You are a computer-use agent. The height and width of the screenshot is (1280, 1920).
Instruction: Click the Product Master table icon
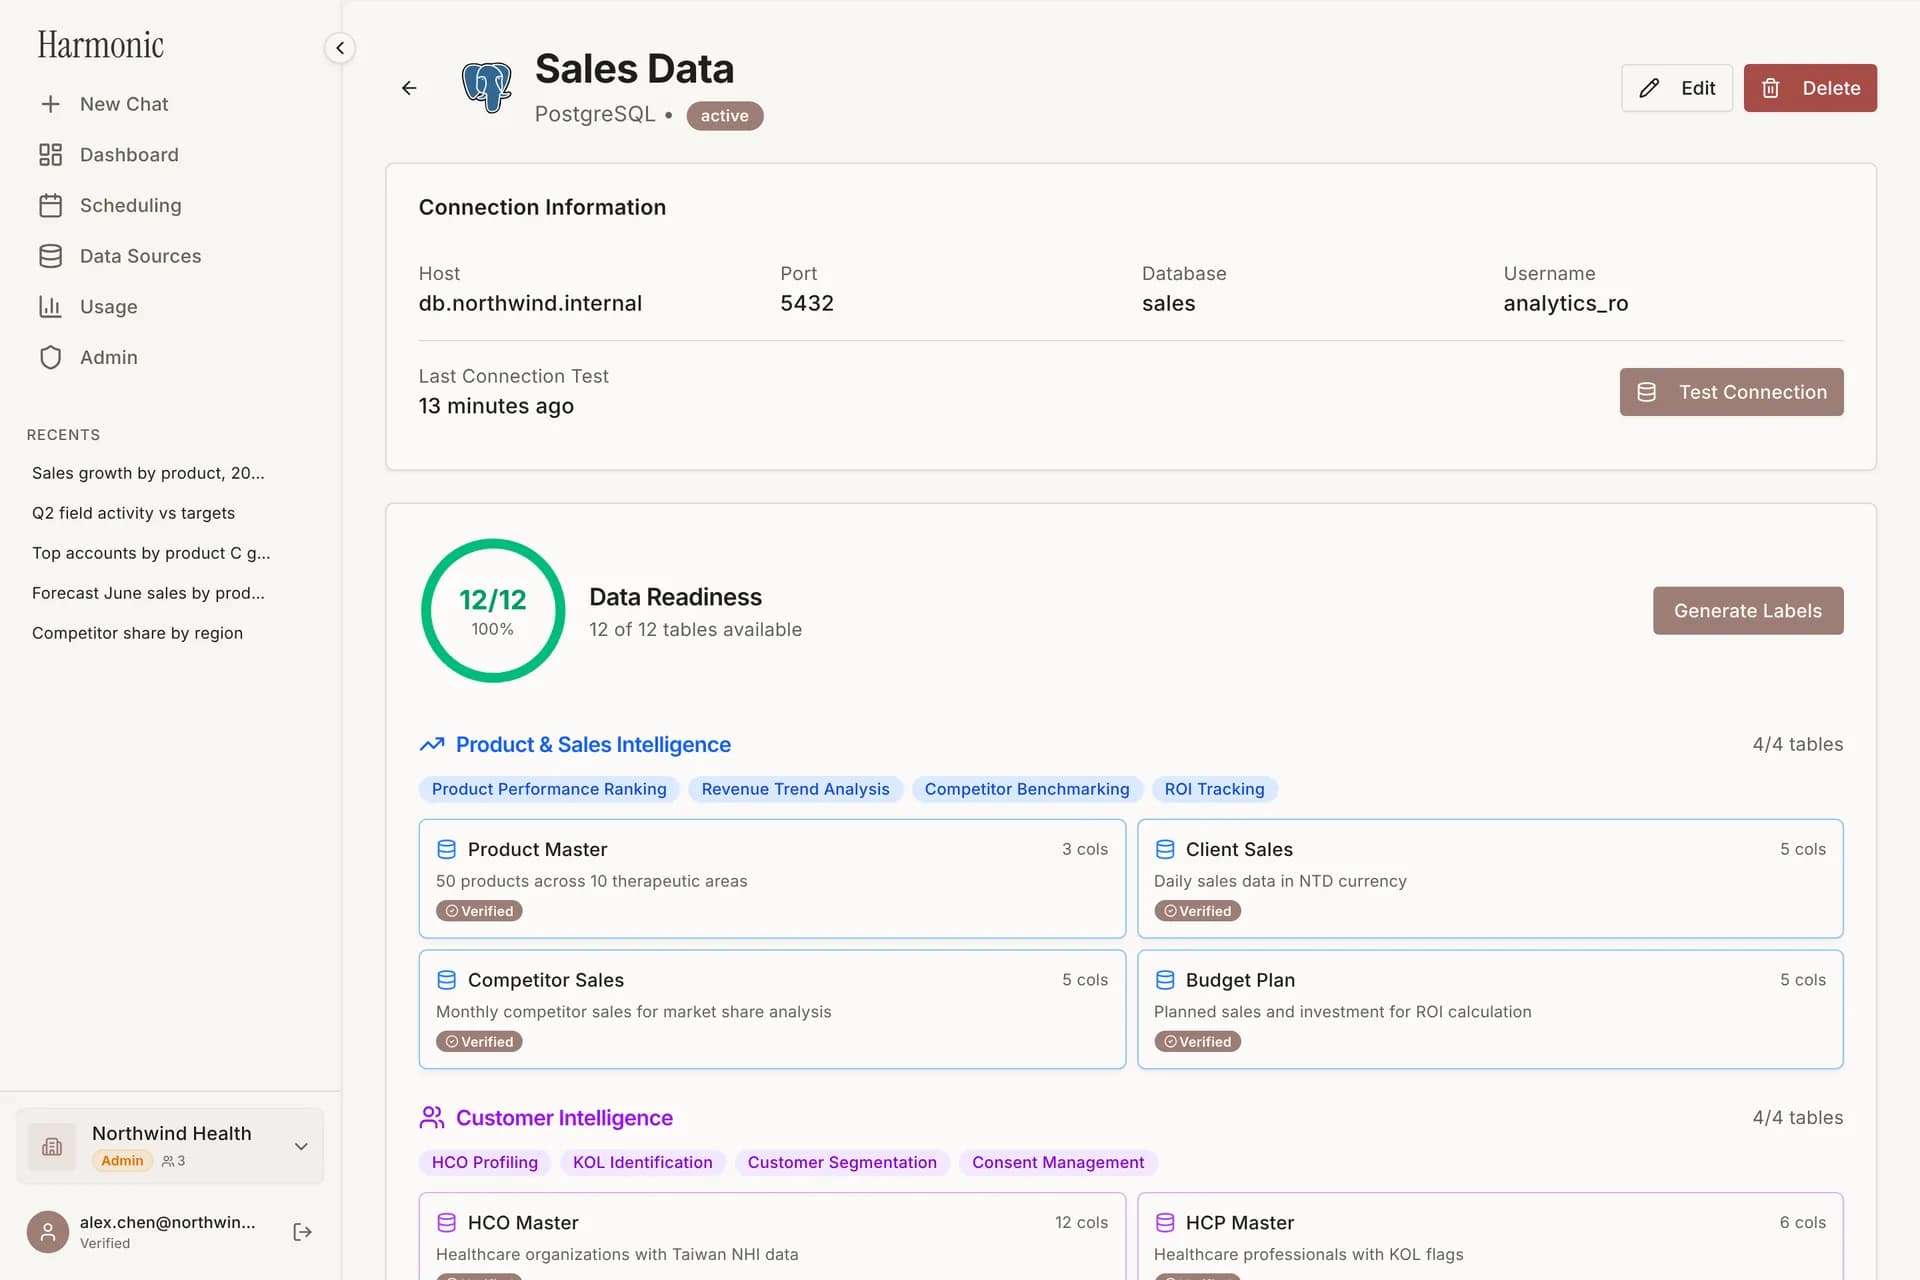point(447,849)
